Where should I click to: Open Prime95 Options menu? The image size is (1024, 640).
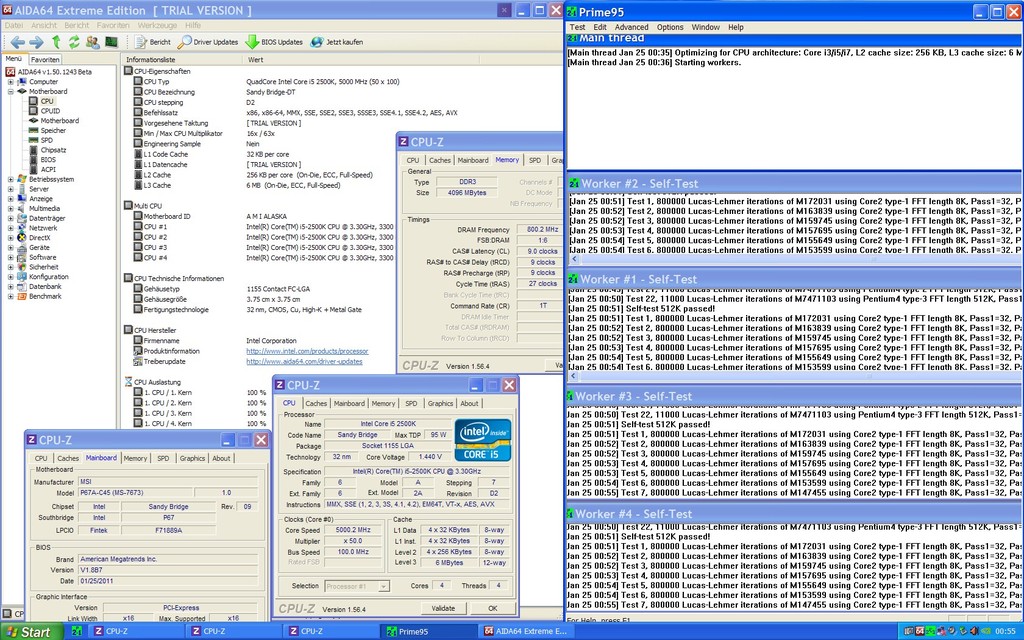[x=670, y=27]
